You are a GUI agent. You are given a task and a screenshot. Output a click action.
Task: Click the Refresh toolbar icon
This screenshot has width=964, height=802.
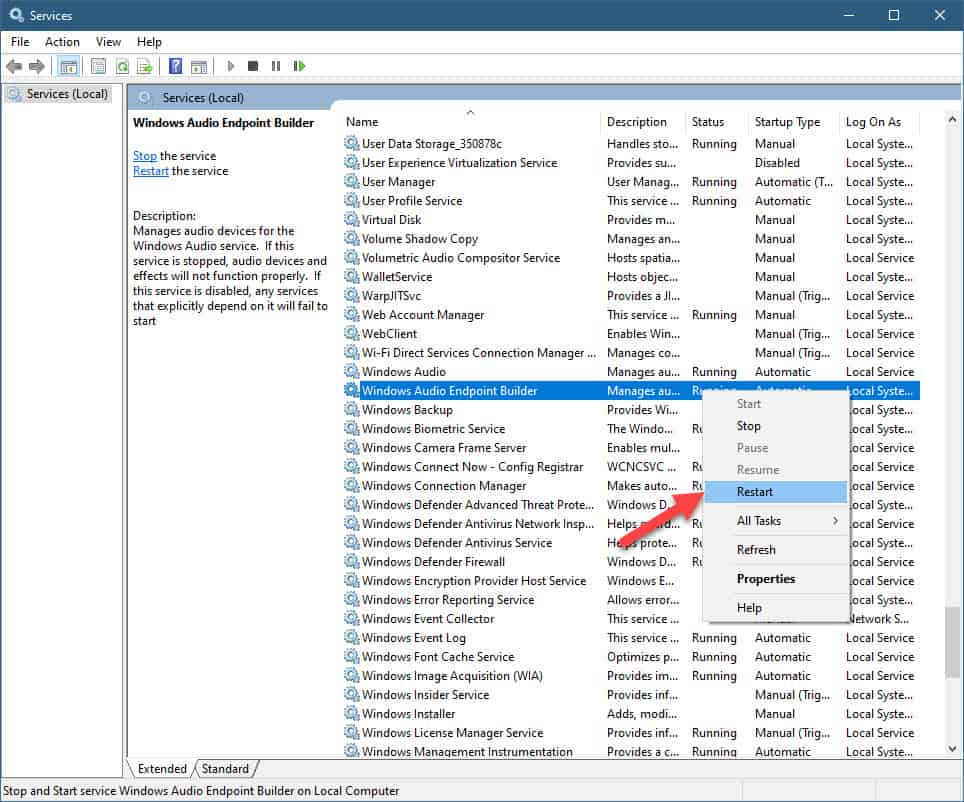(x=122, y=66)
